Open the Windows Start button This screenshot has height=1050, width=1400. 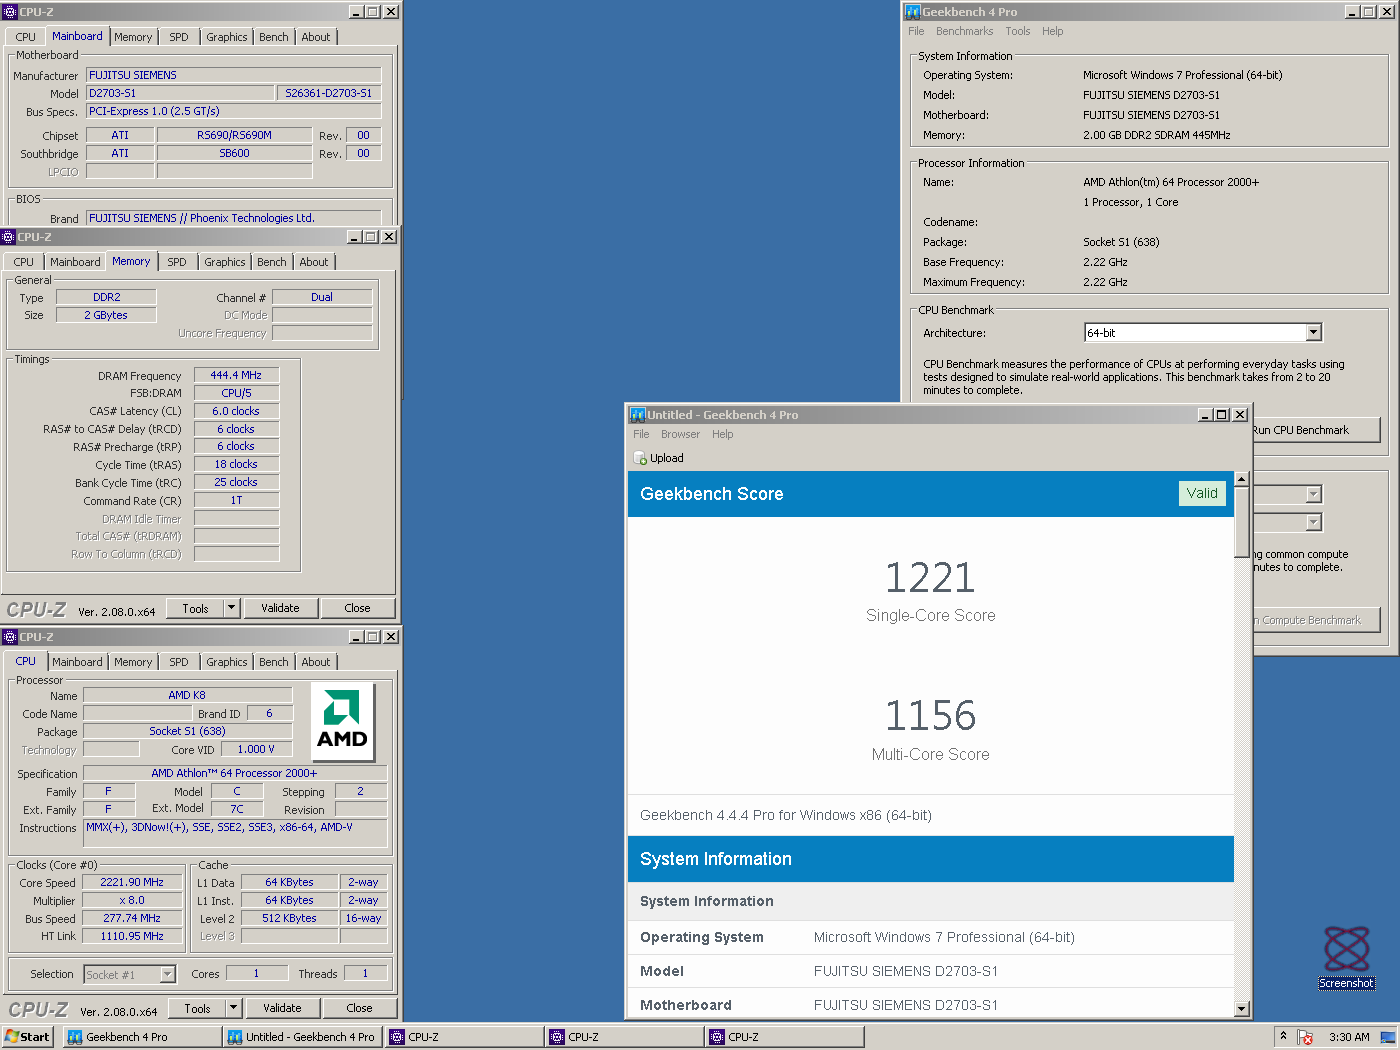point(27,1037)
